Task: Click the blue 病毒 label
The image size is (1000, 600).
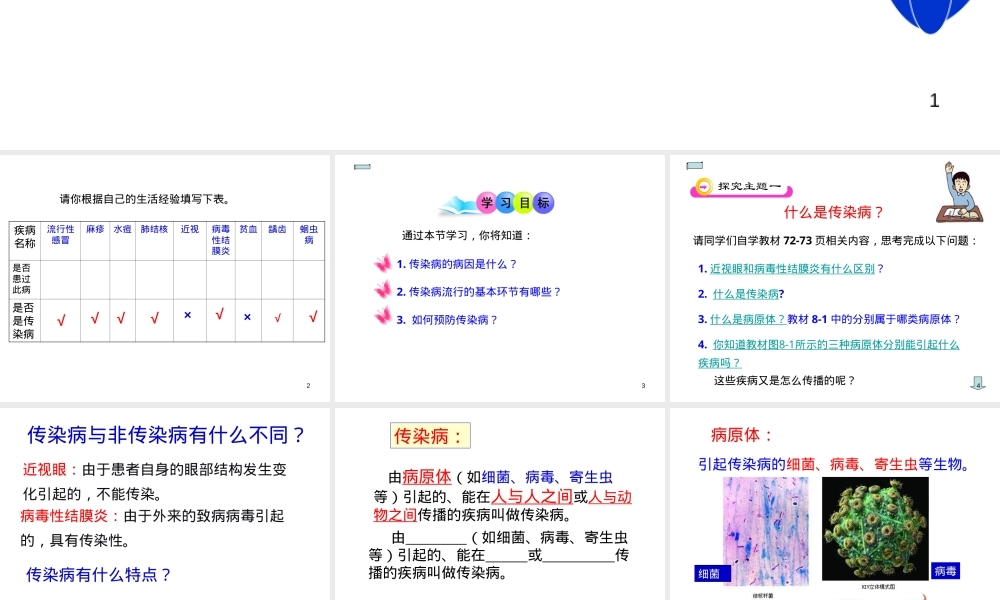Action: pos(945,571)
